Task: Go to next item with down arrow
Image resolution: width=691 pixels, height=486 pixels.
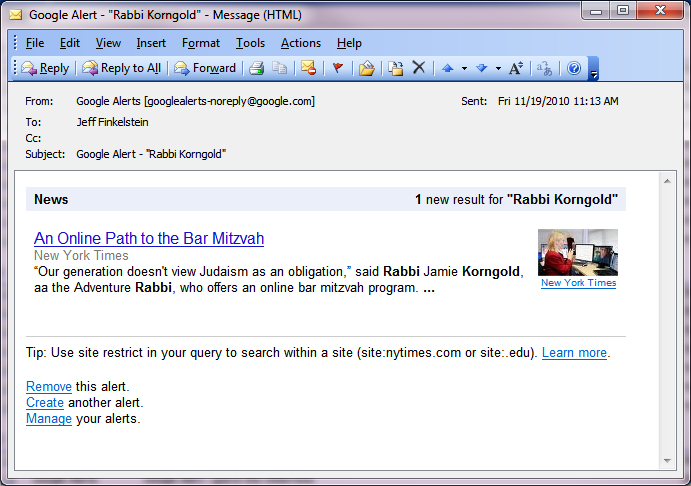Action: point(482,68)
